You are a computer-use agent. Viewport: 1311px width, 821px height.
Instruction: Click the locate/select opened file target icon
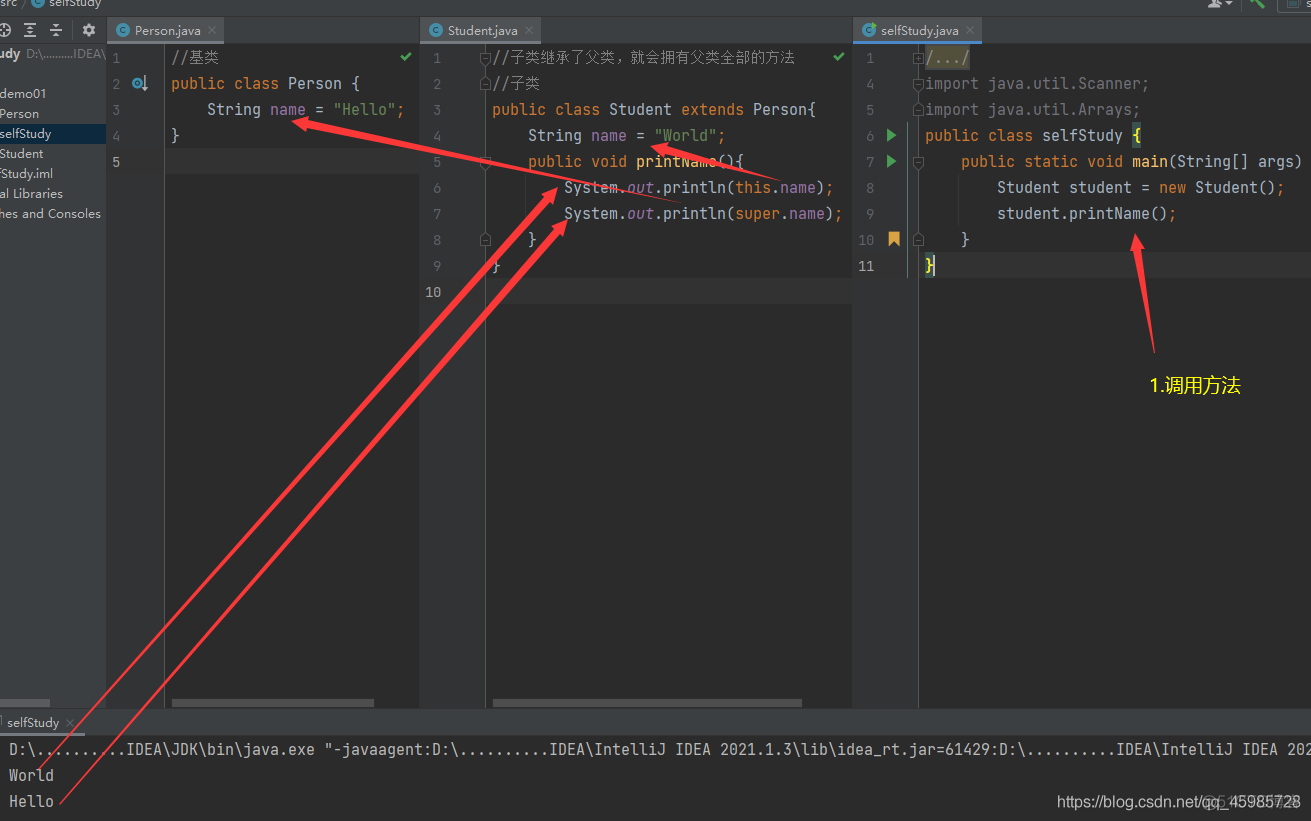point(4,30)
